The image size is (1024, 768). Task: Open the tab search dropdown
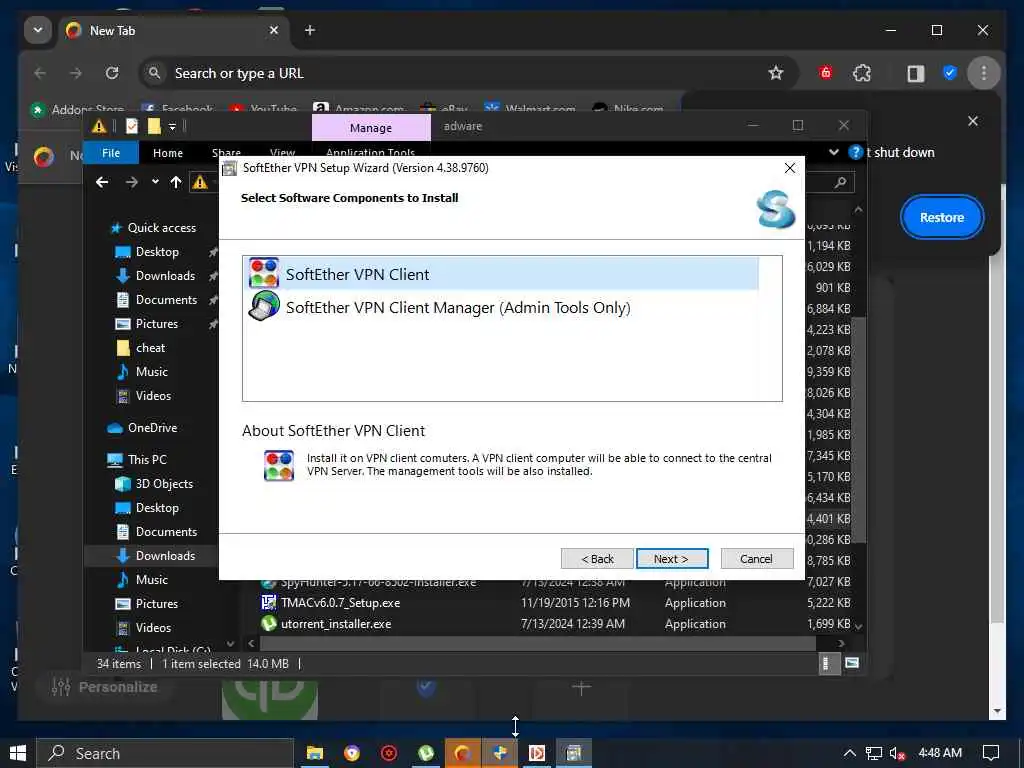pyautogui.click(x=37, y=31)
